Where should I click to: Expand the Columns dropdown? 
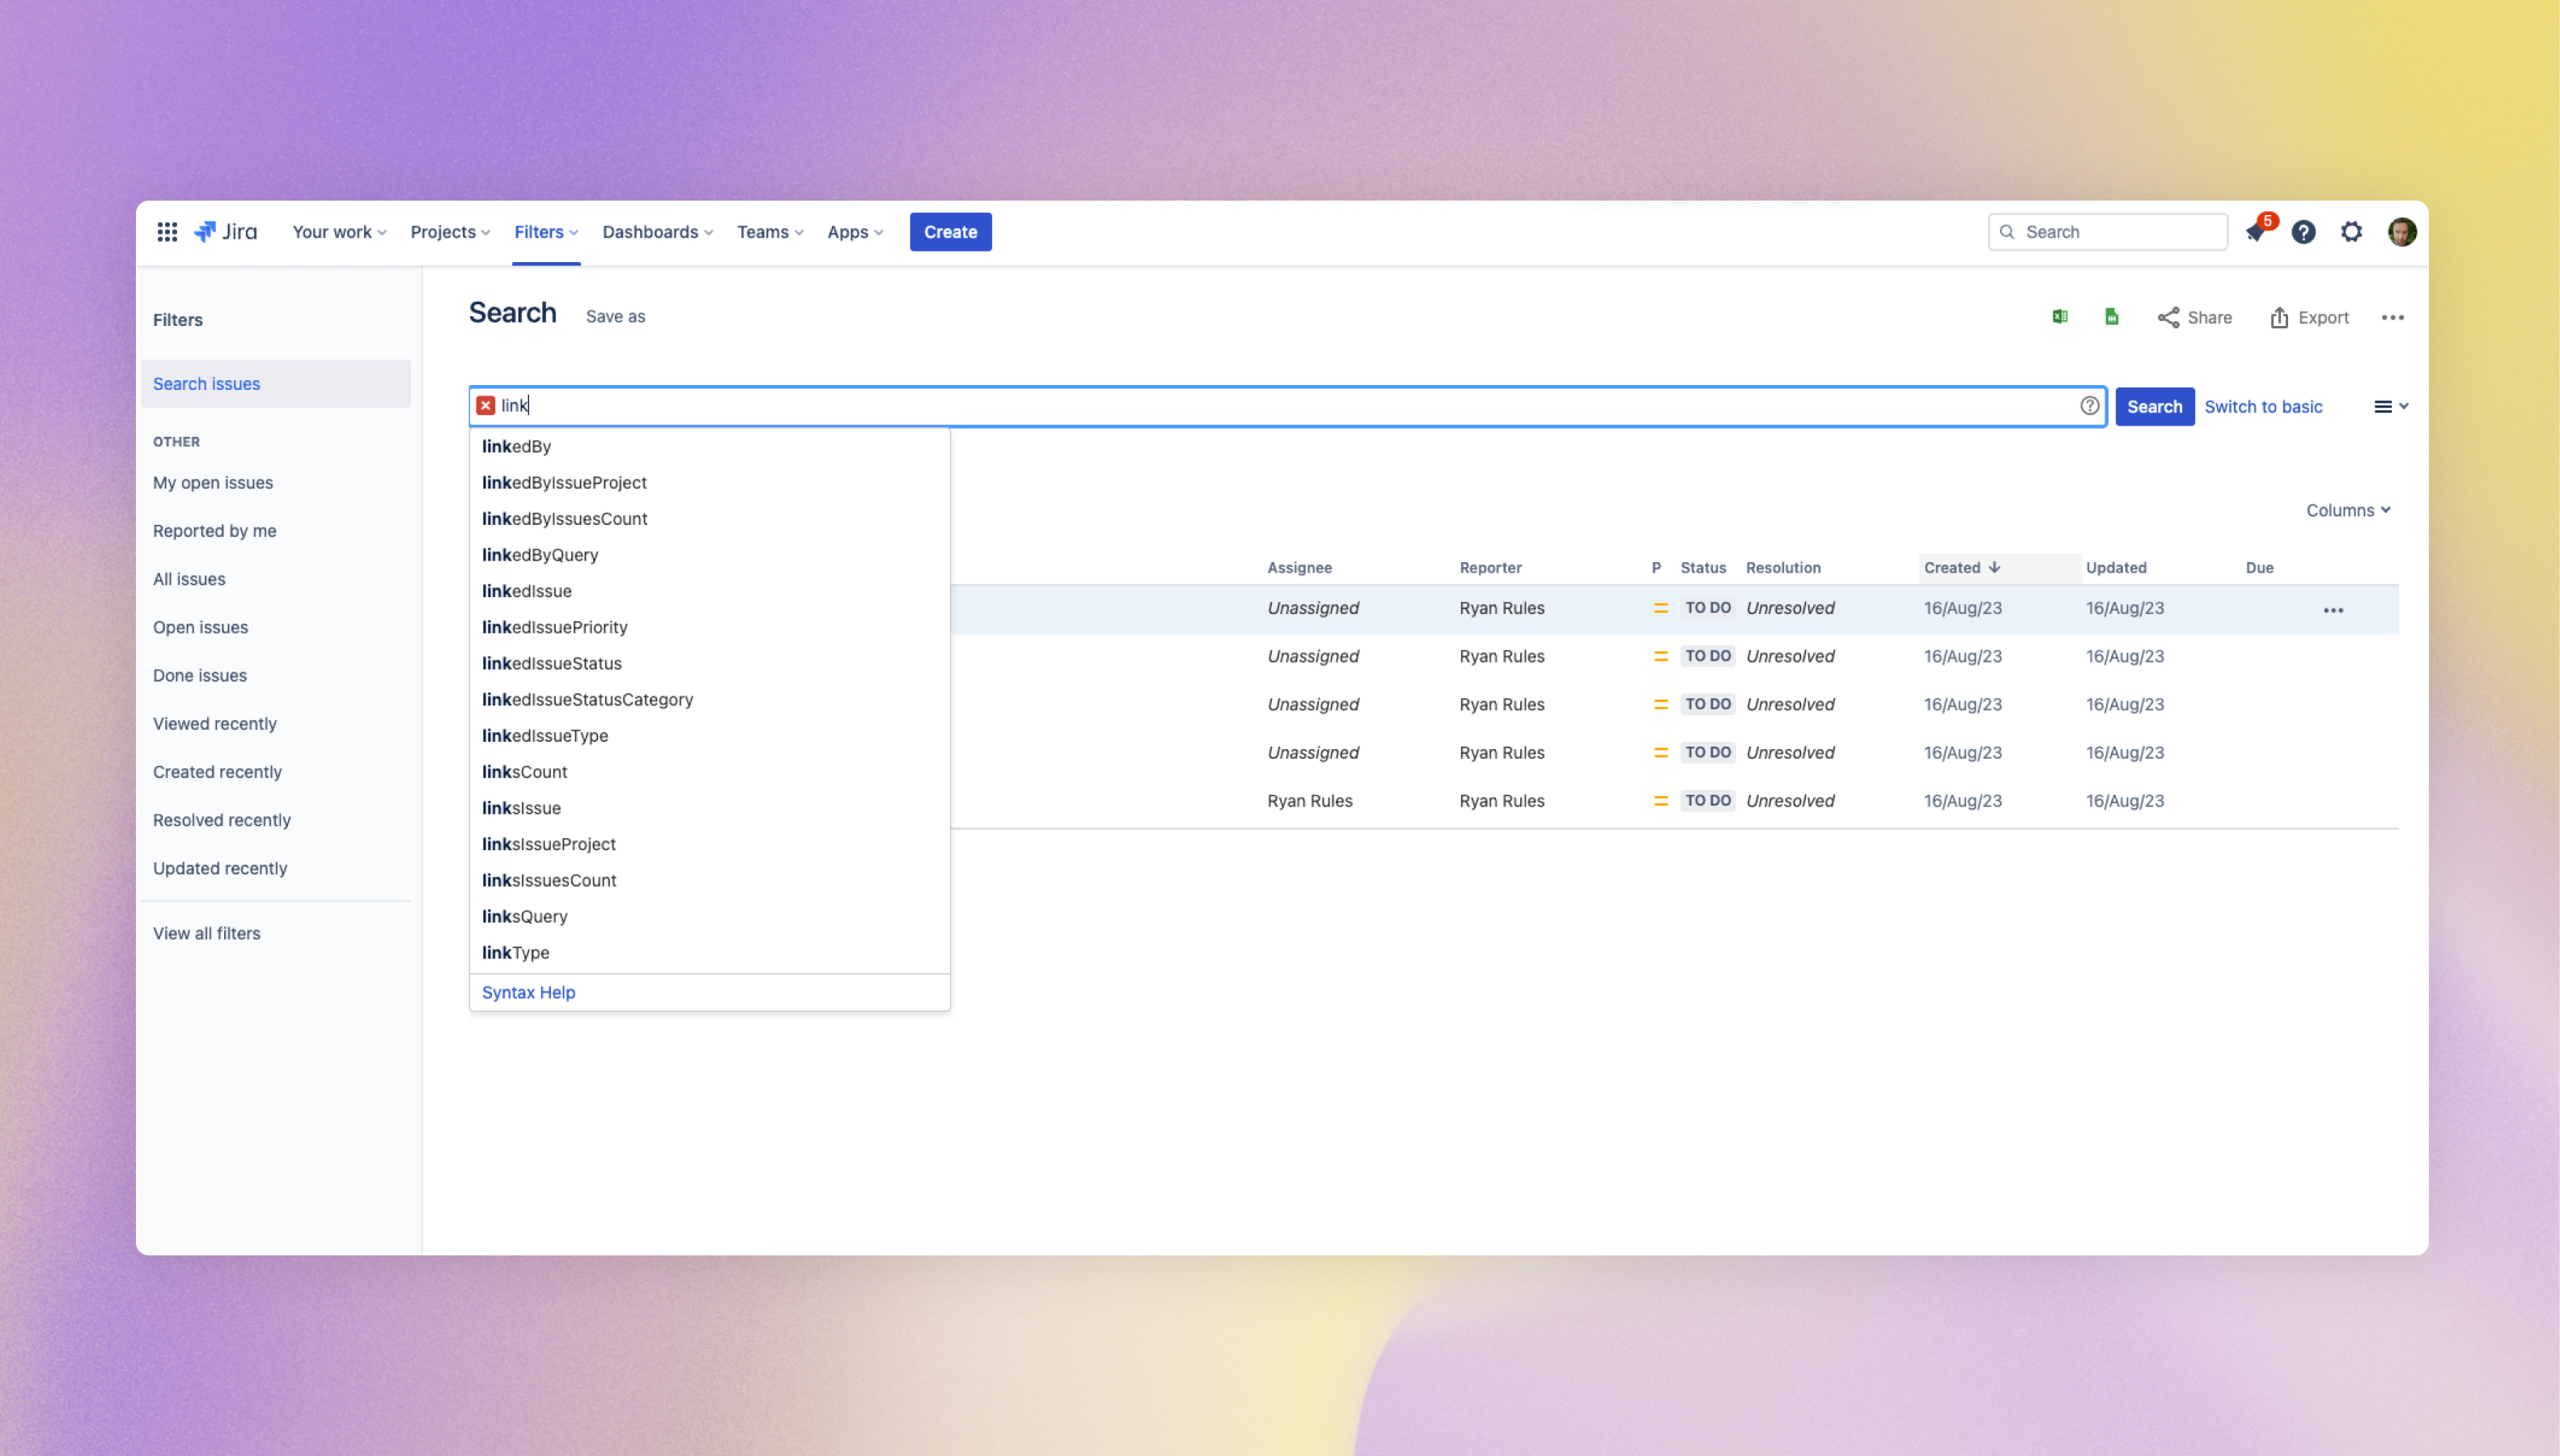coord(2348,510)
